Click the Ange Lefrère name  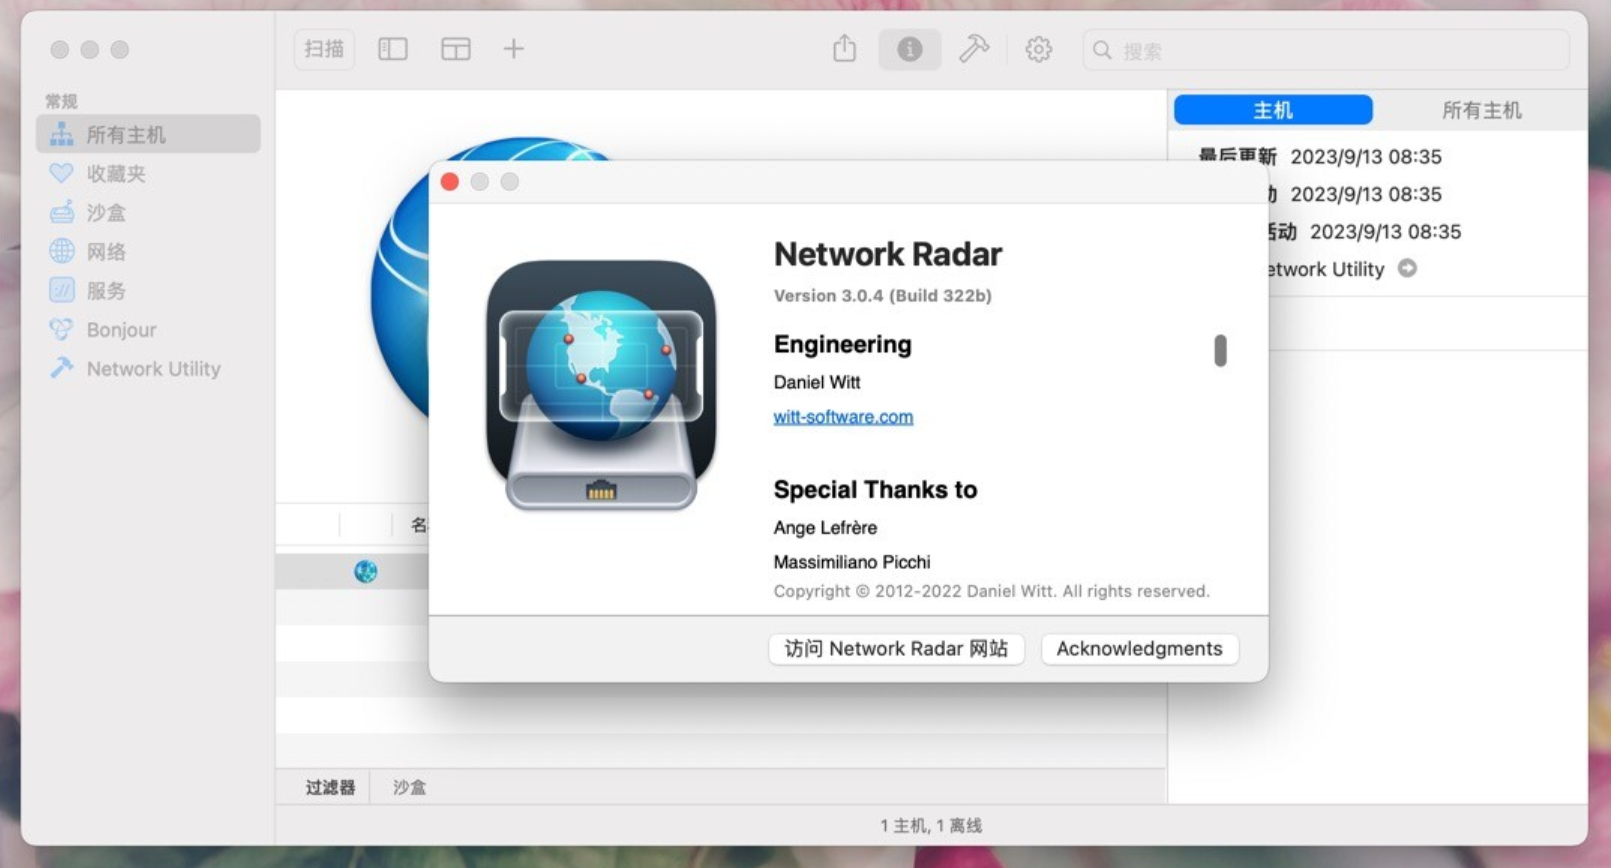click(x=825, y=527)
